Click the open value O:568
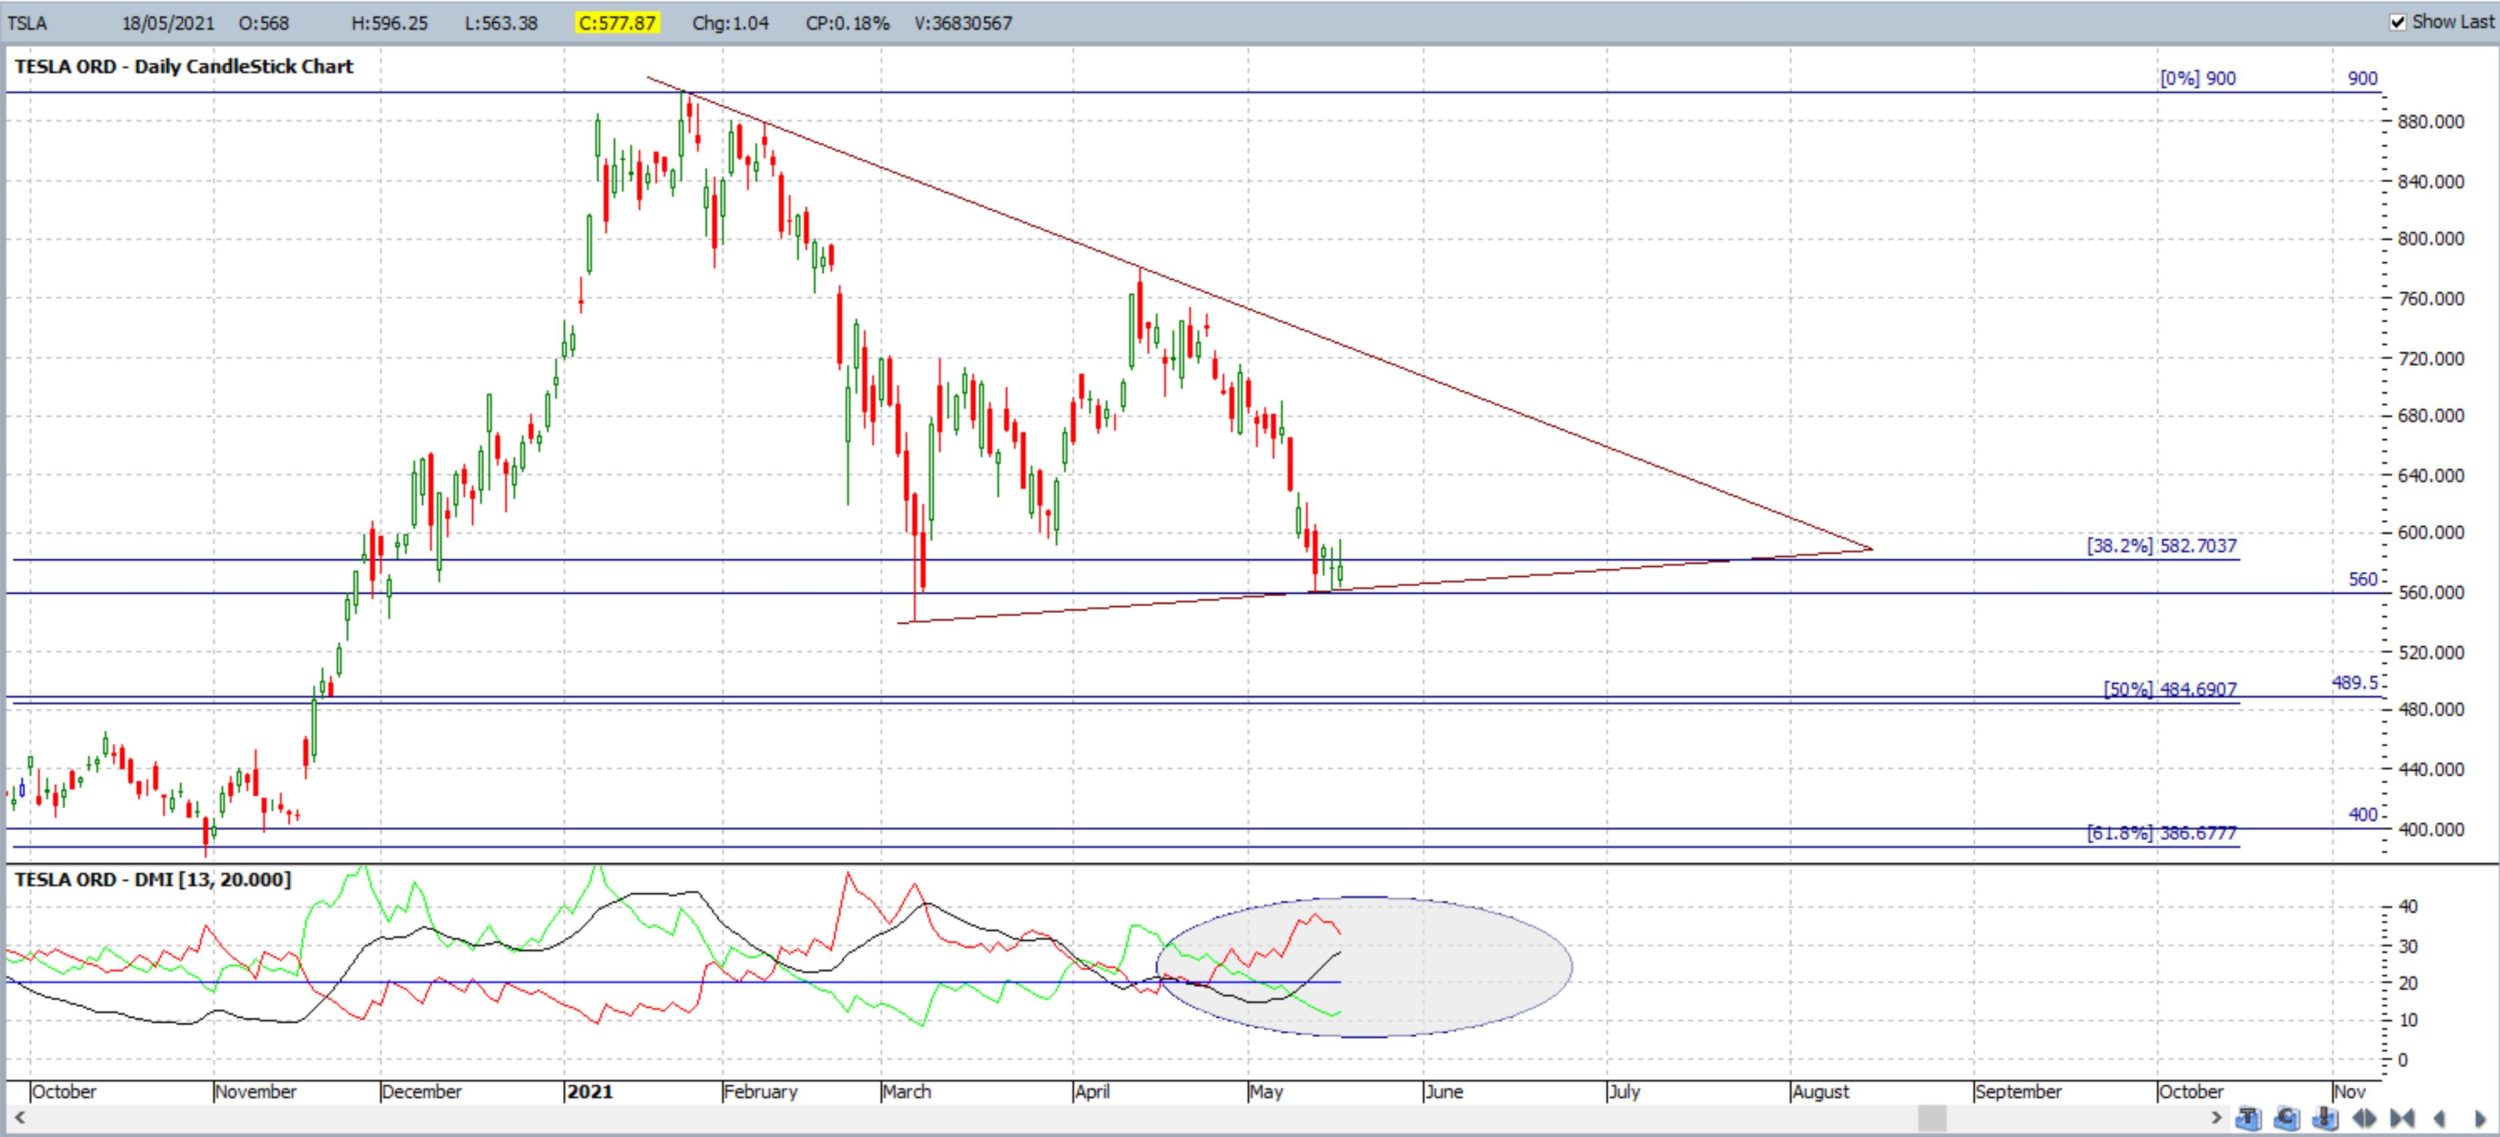 (x=264, y=23)
